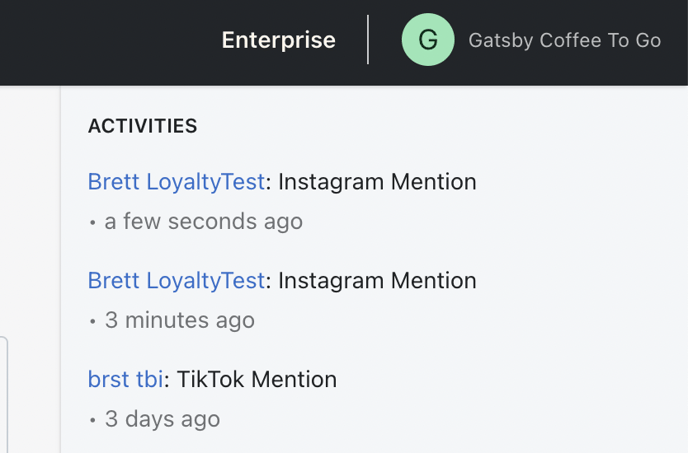Open the Brett LoyaltyTest link from 3 minutes ago
The height and width of the screenshot is (453, 688).
(176, 280)
